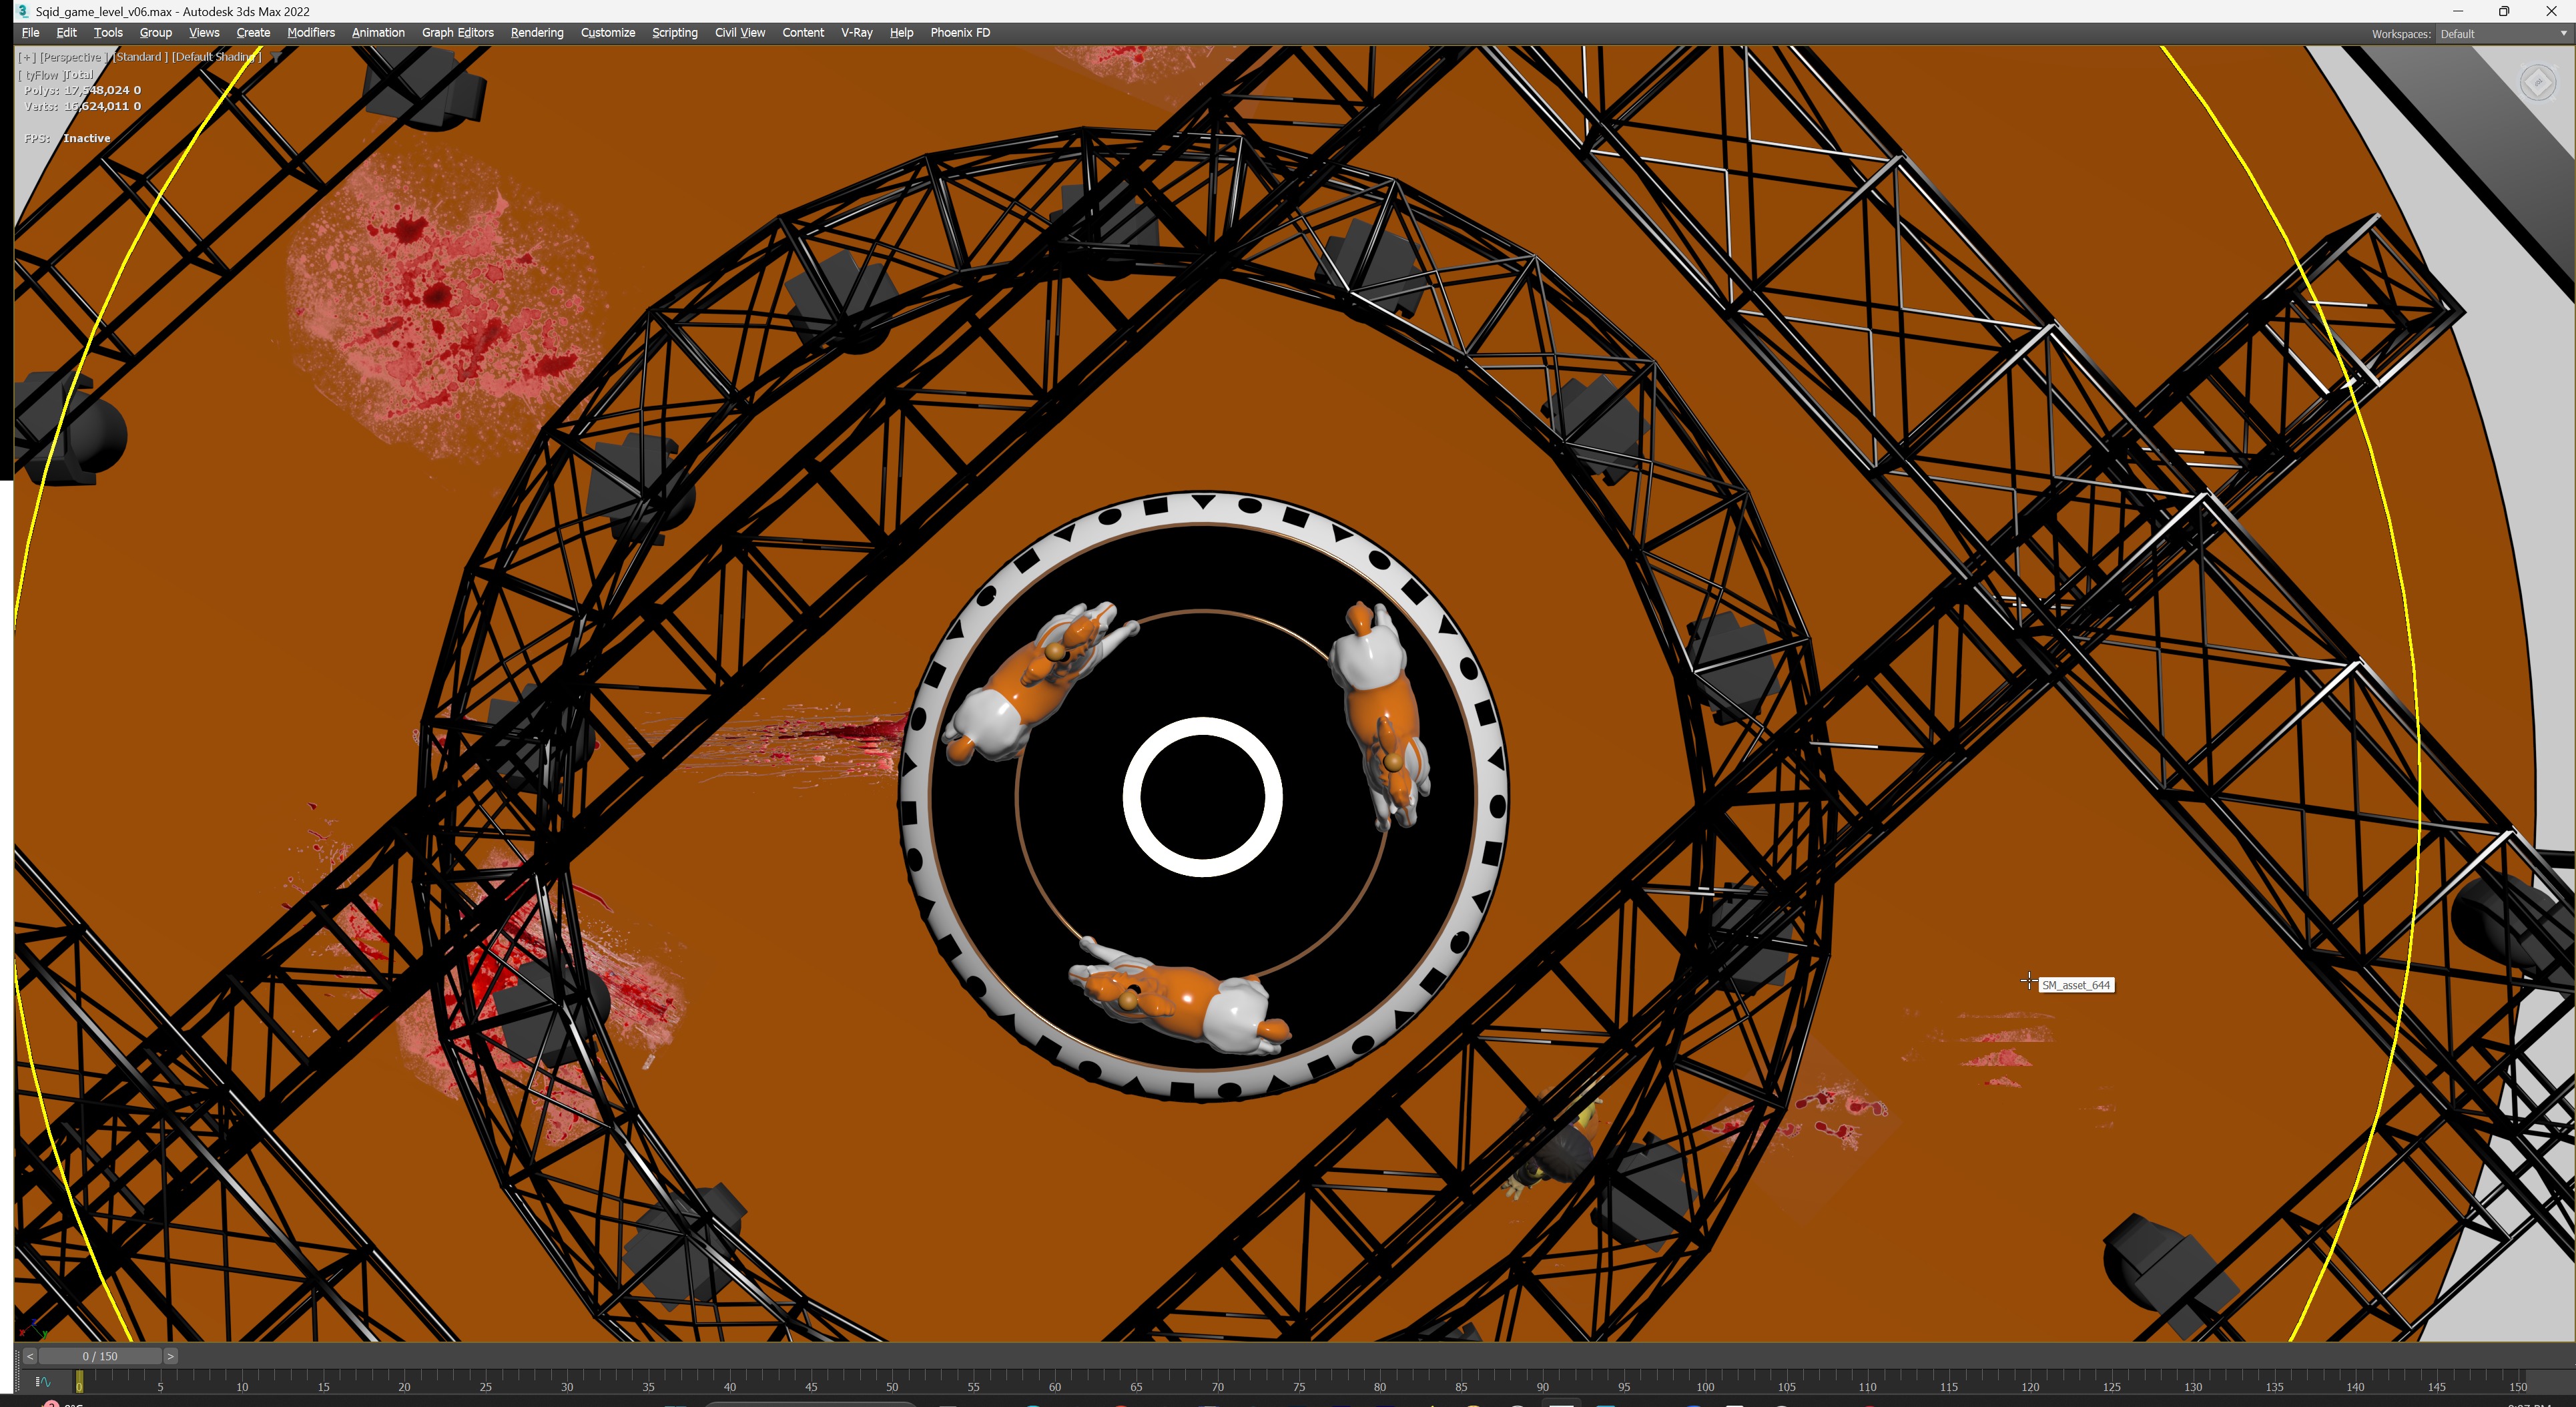Open the V-Ray menu
Screen dimensions: 2576x1407
click(x=856, y=33)
